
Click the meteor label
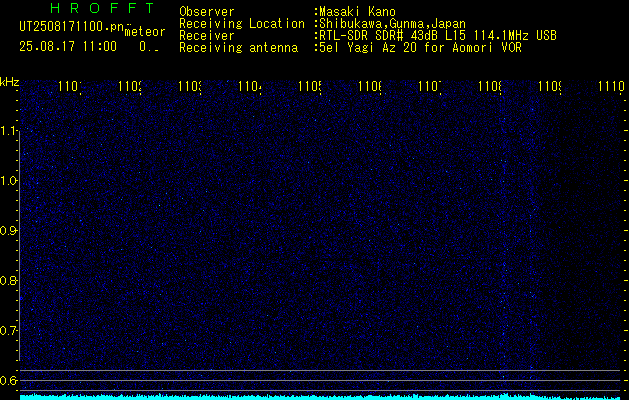point(145,32)
